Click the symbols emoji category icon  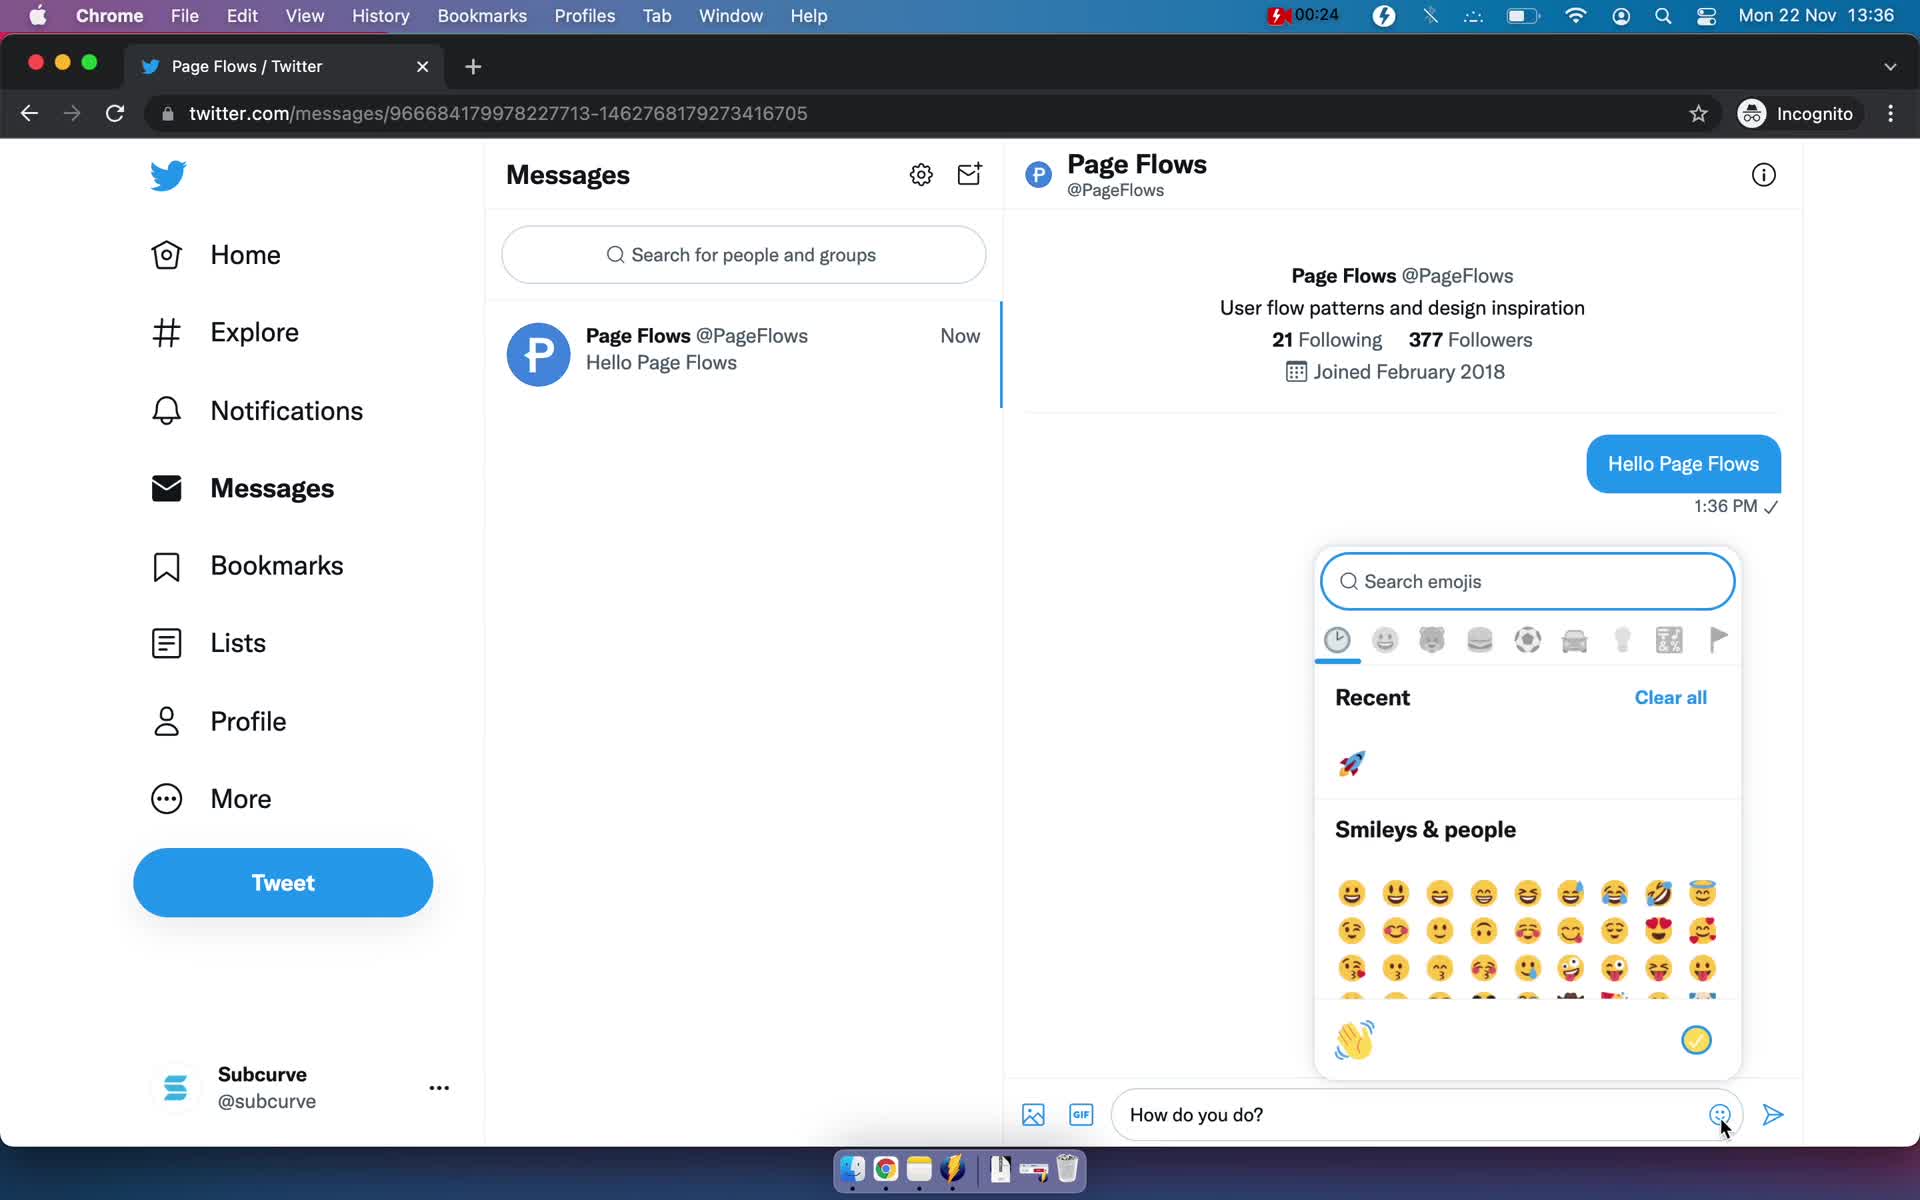click(1668, 639)
